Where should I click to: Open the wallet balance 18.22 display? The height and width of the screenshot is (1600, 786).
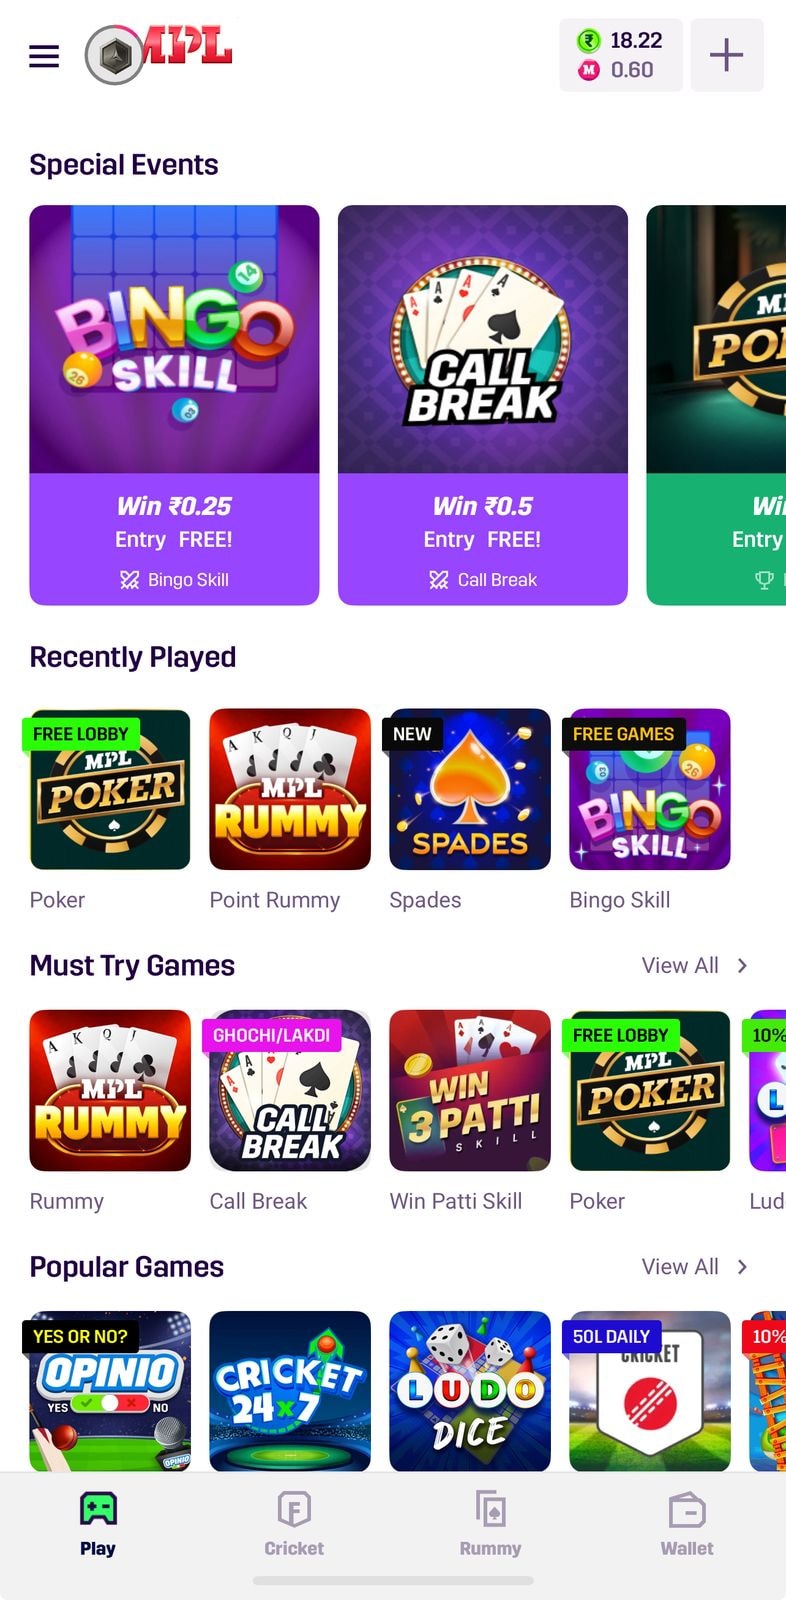tap(621, 55)
